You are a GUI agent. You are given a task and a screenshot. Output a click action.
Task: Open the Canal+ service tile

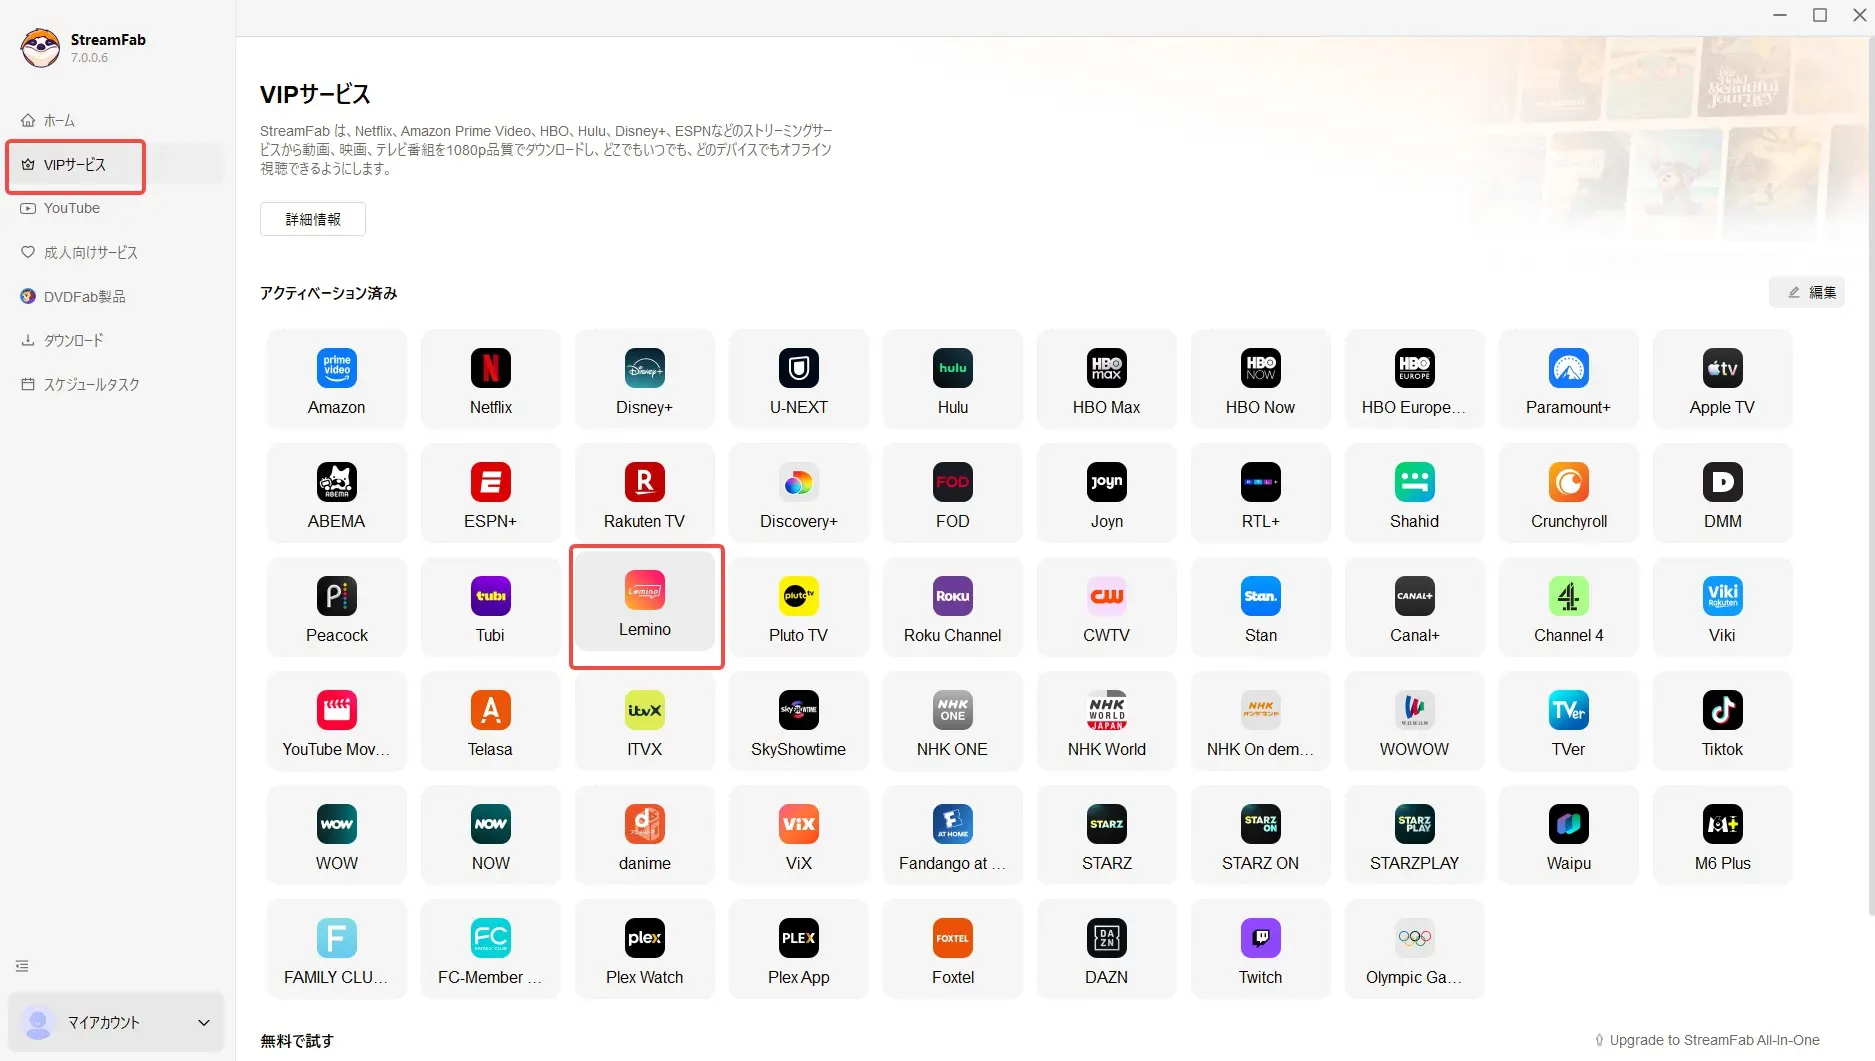[x=1415, y=608]
